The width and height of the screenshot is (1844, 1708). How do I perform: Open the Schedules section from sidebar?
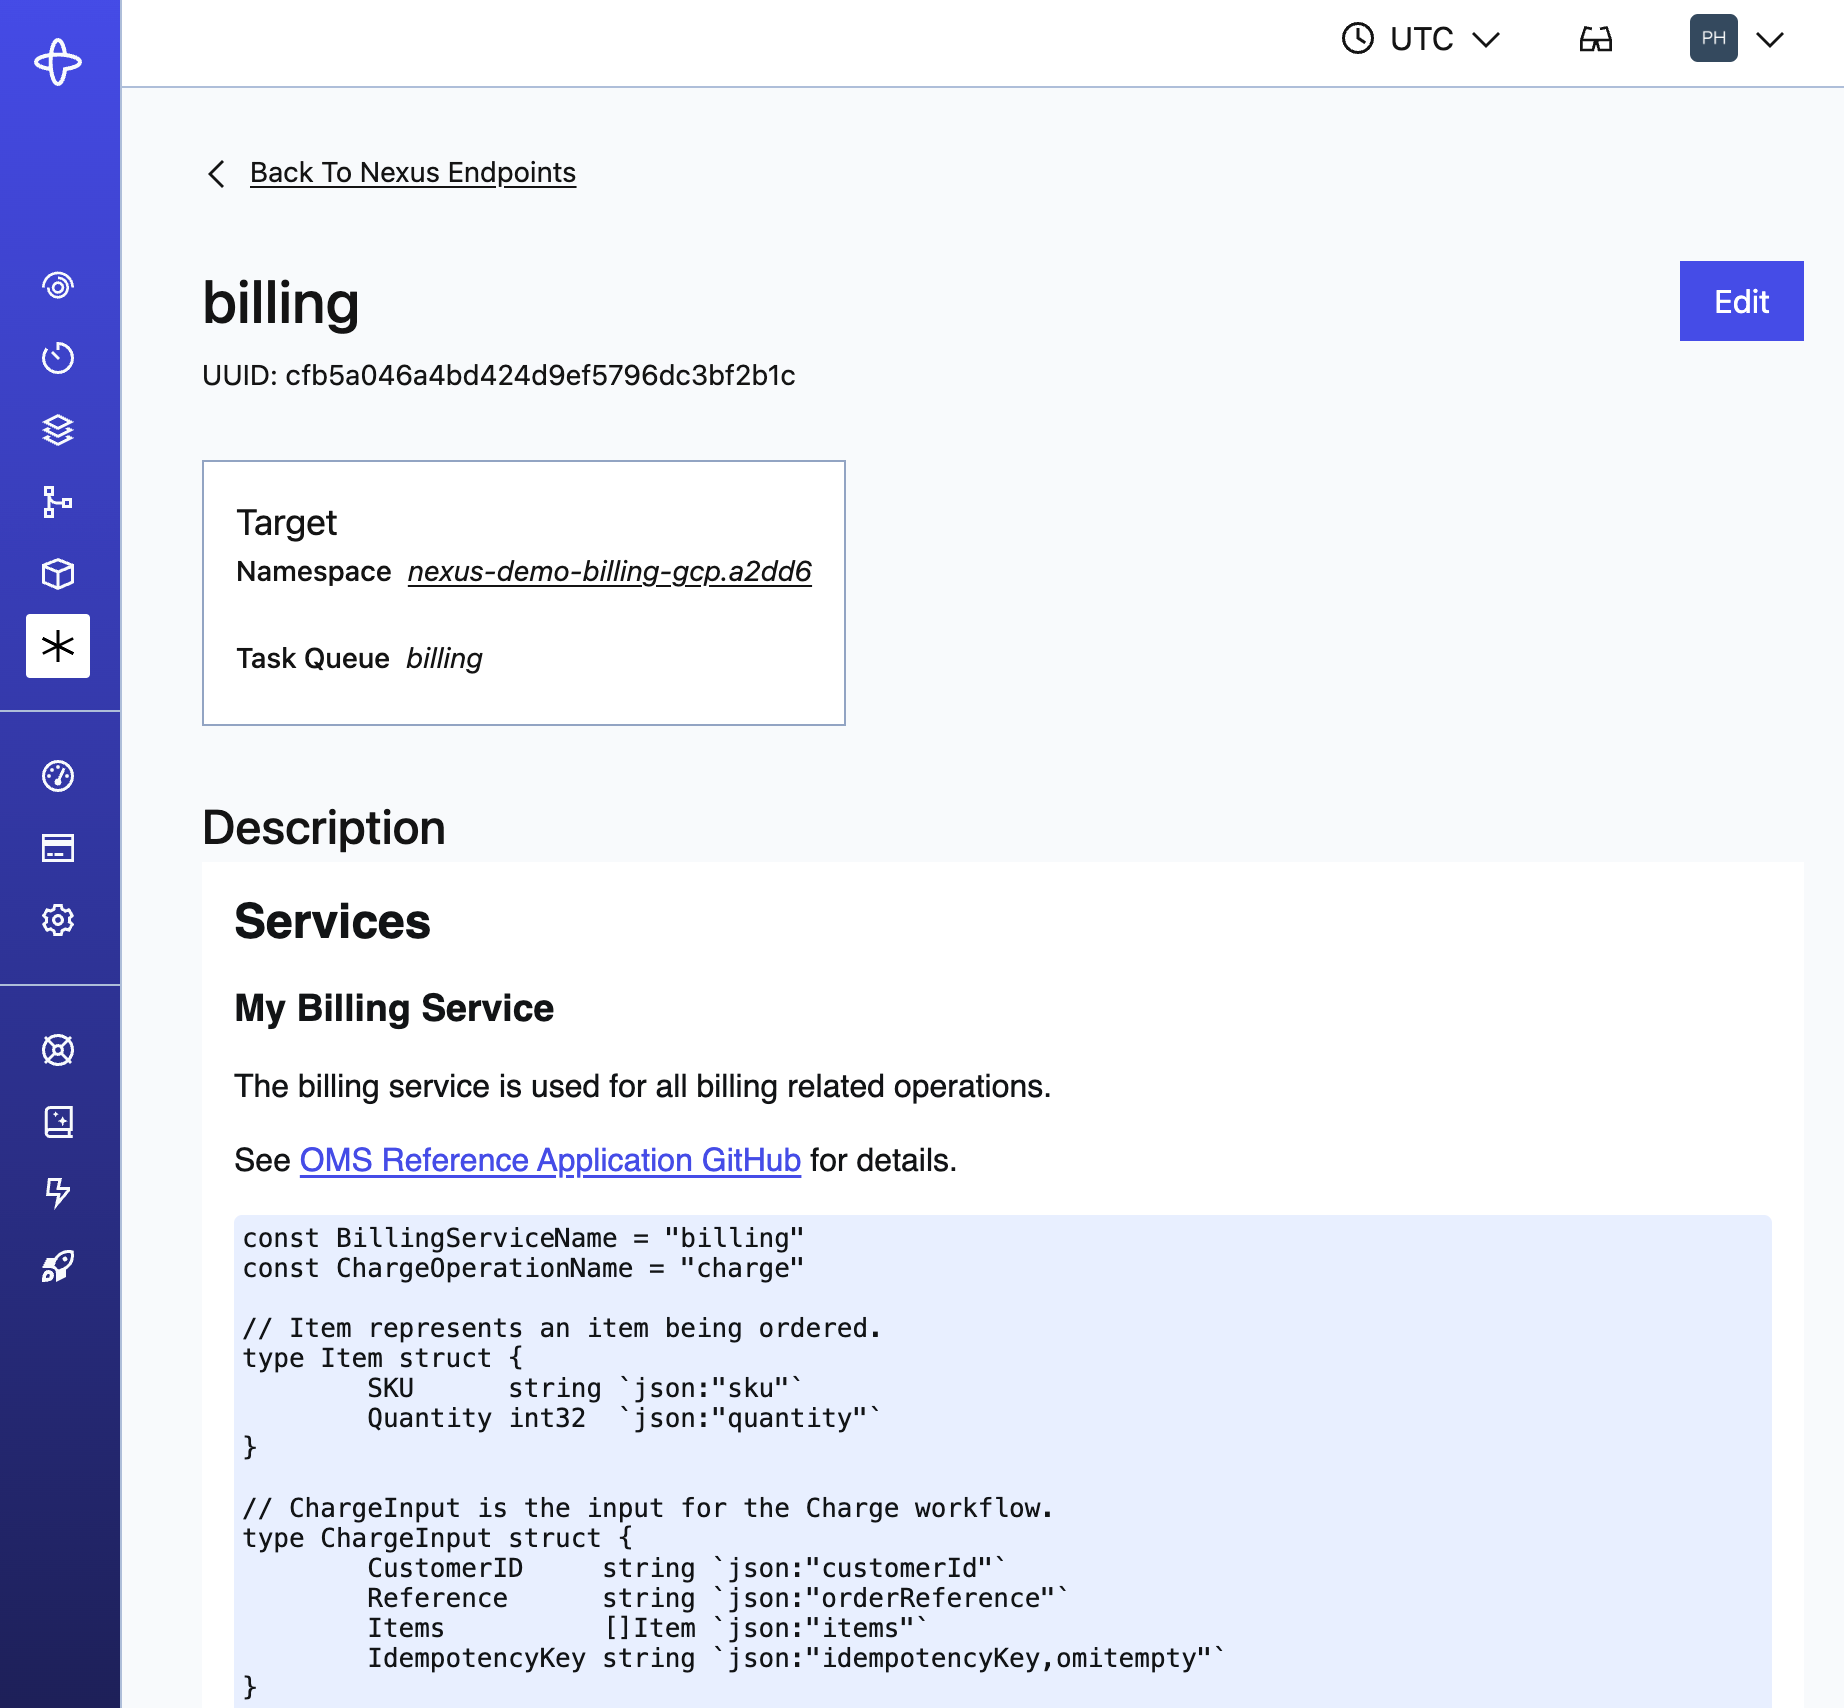point(58,357)
